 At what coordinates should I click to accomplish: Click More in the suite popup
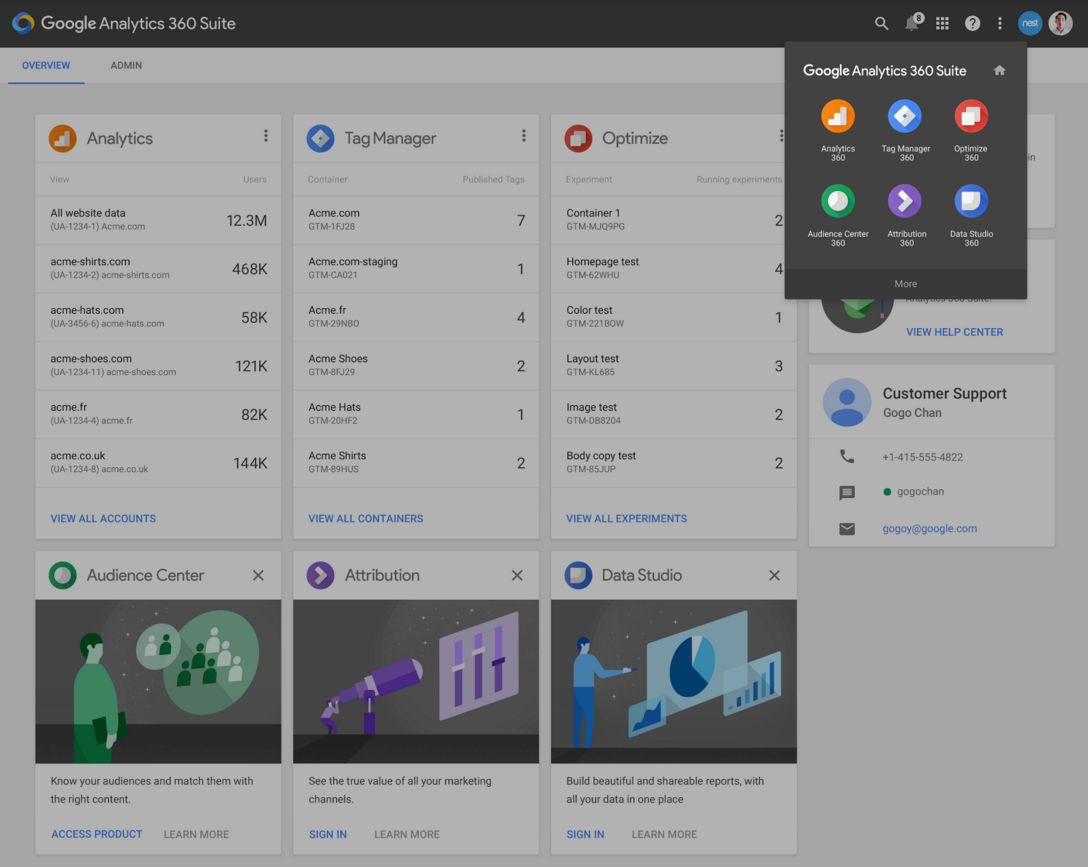pos(906,284)
